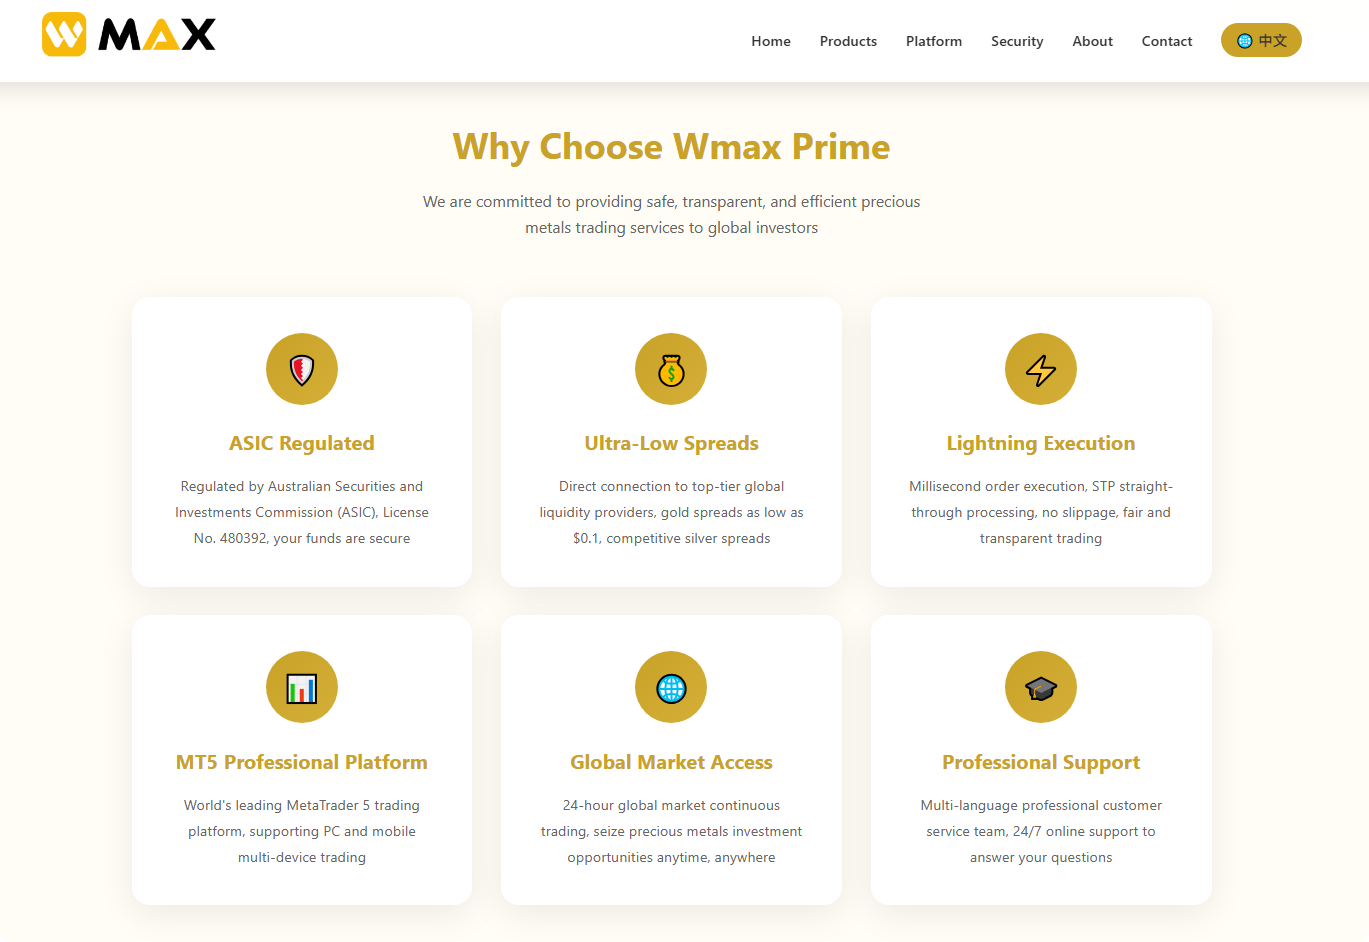Image resolution: width=1369 pixels, height=942 pixels.
Task: Click the Lightning Execution heading
Action: click(1041, 443)
